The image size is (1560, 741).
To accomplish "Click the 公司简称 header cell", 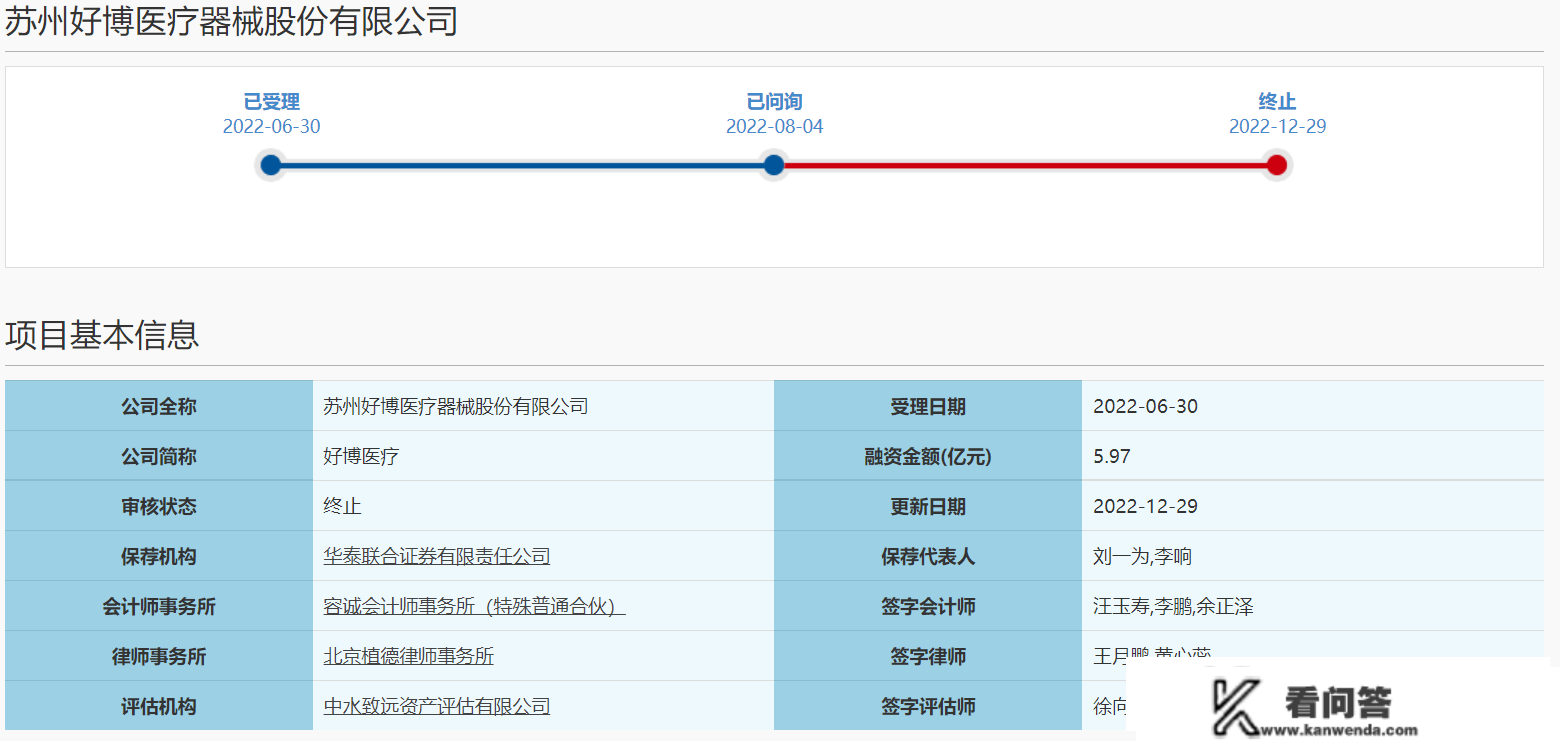I will (x=159, y=456).
